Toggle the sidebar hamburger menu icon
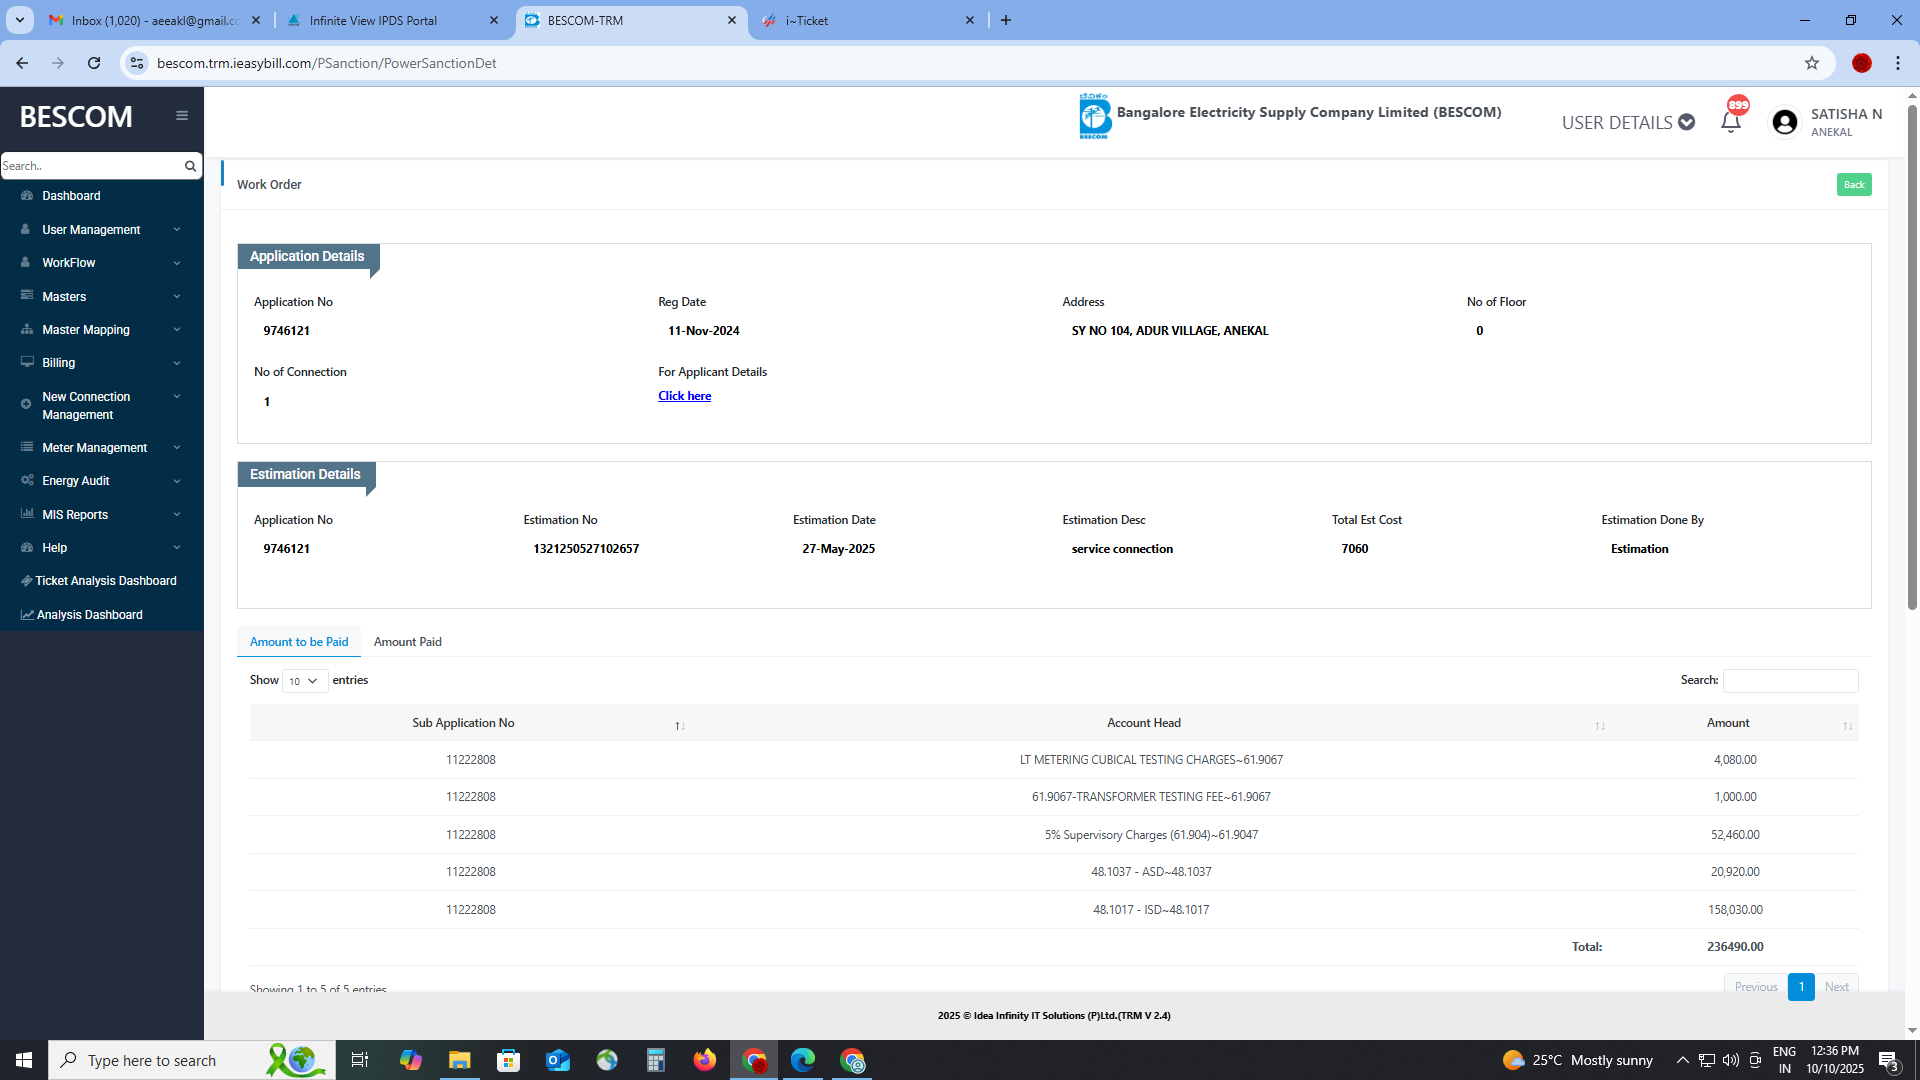The height and width of the screenshot is (1080, 1920). coord(182,116)
